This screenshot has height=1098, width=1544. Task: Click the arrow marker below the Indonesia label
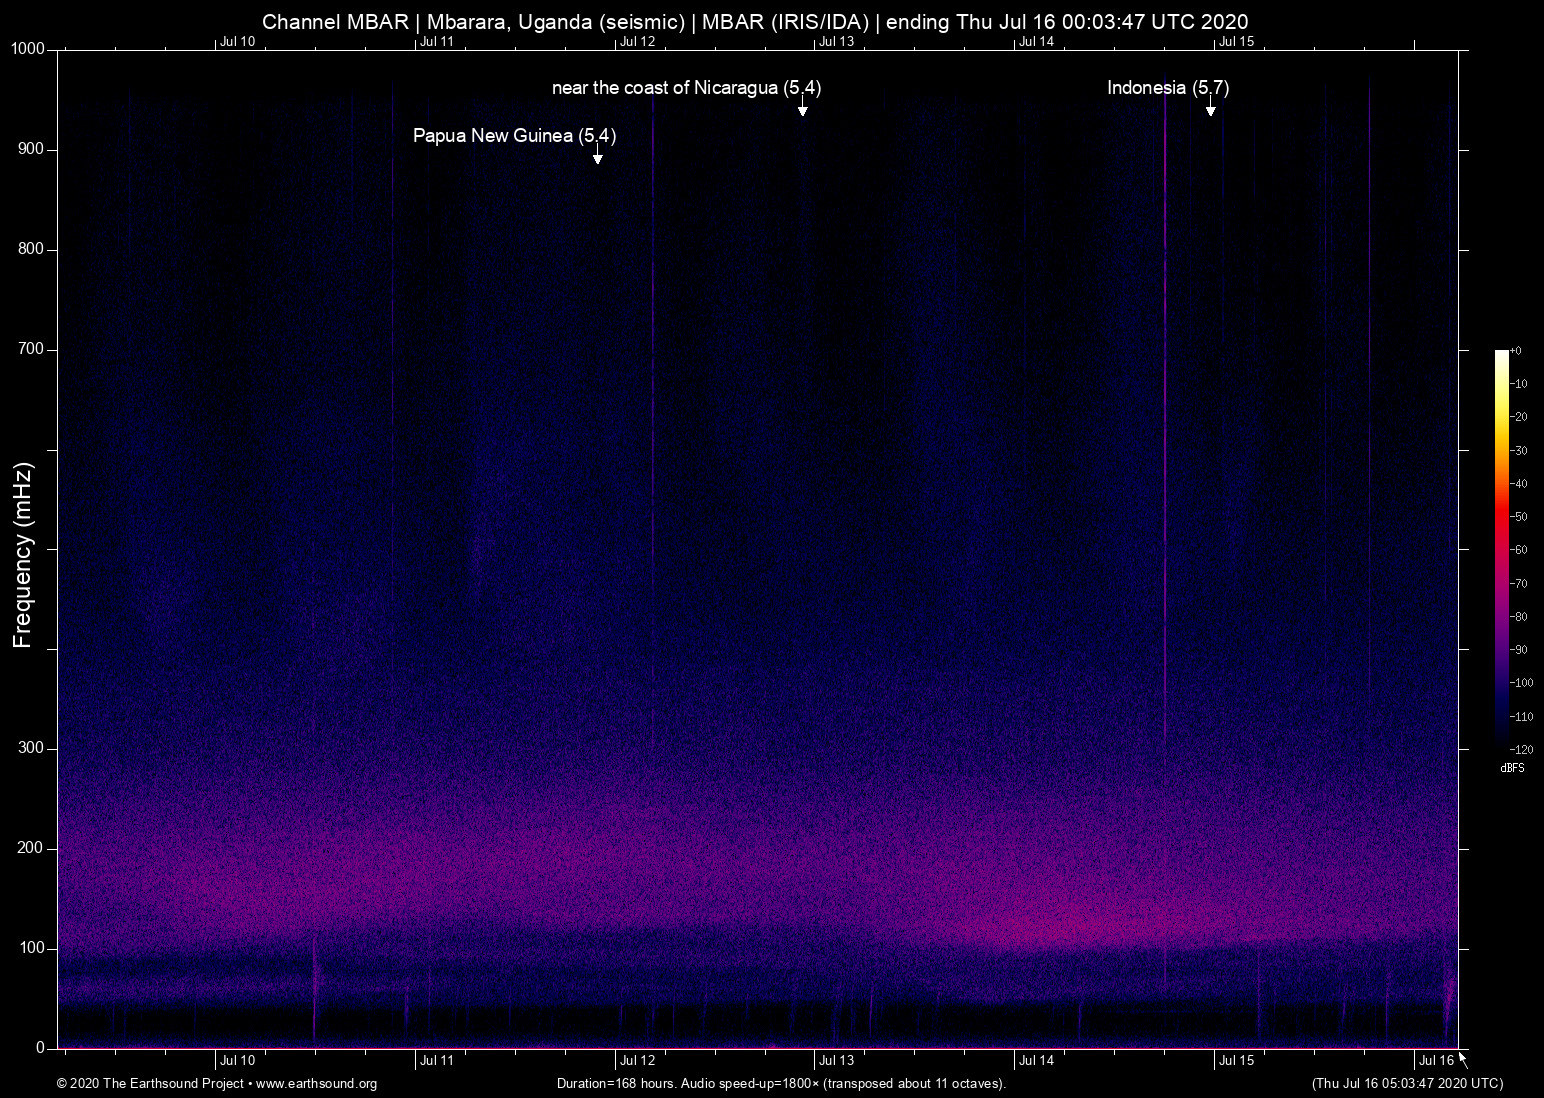[x=1210, y=108]
